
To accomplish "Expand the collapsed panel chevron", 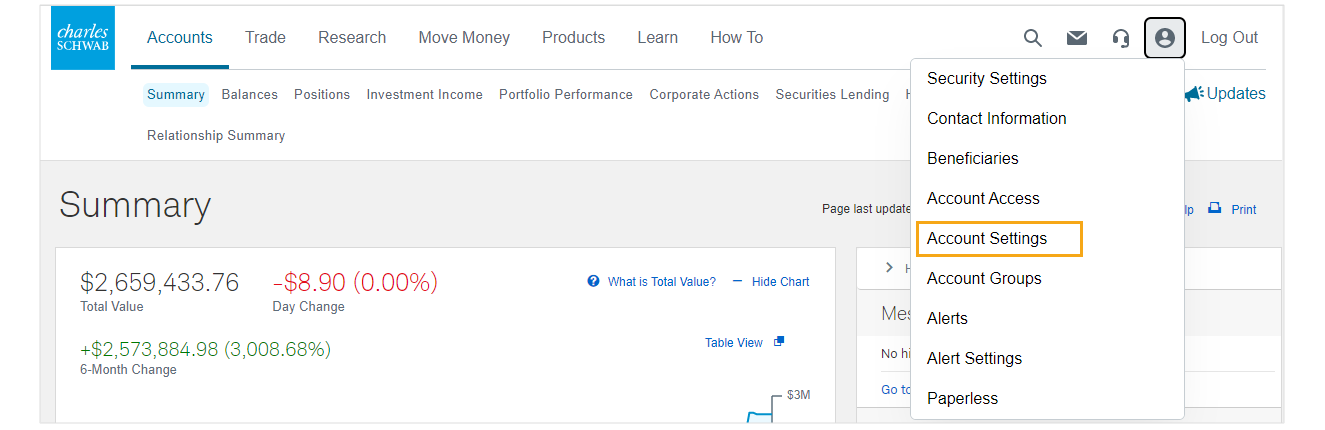I will point(889,268).
